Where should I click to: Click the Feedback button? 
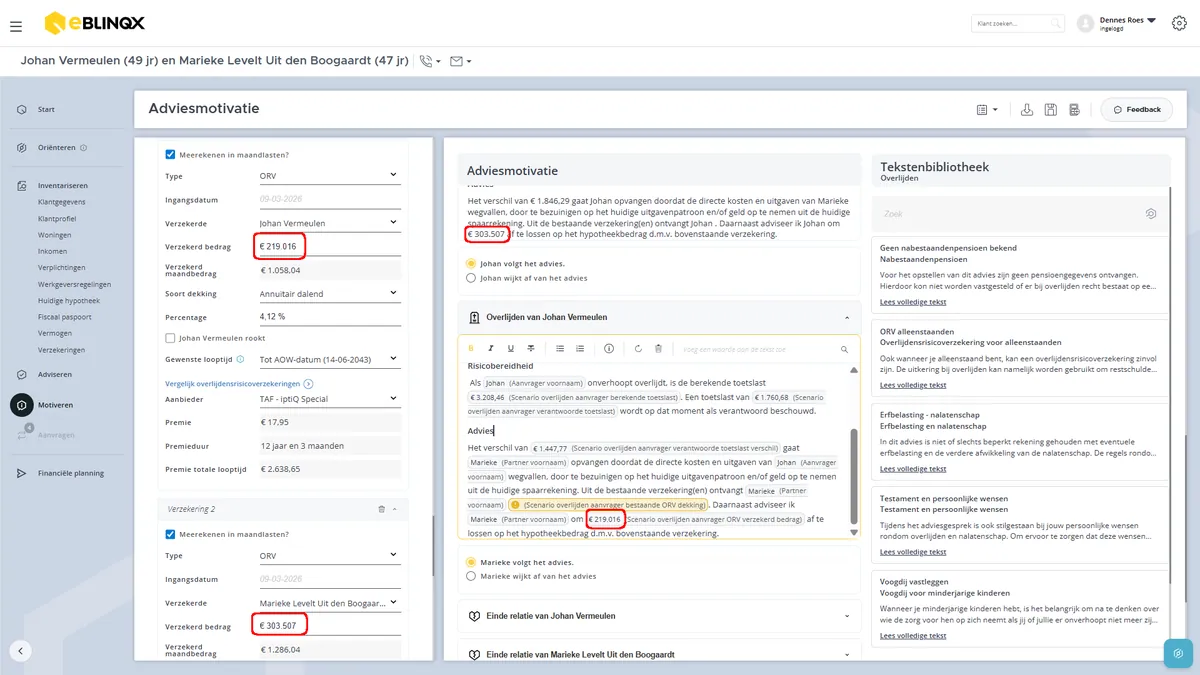point(1137,110)
